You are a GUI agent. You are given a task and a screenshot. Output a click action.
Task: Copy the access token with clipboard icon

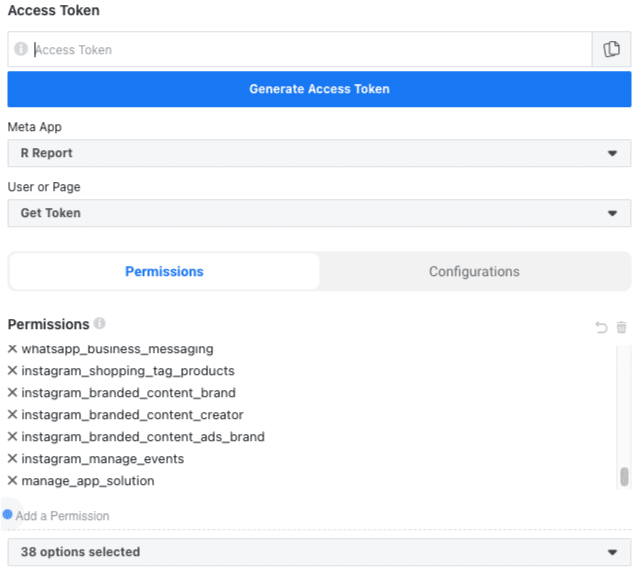pyautogui.click(x=611, y=49)
